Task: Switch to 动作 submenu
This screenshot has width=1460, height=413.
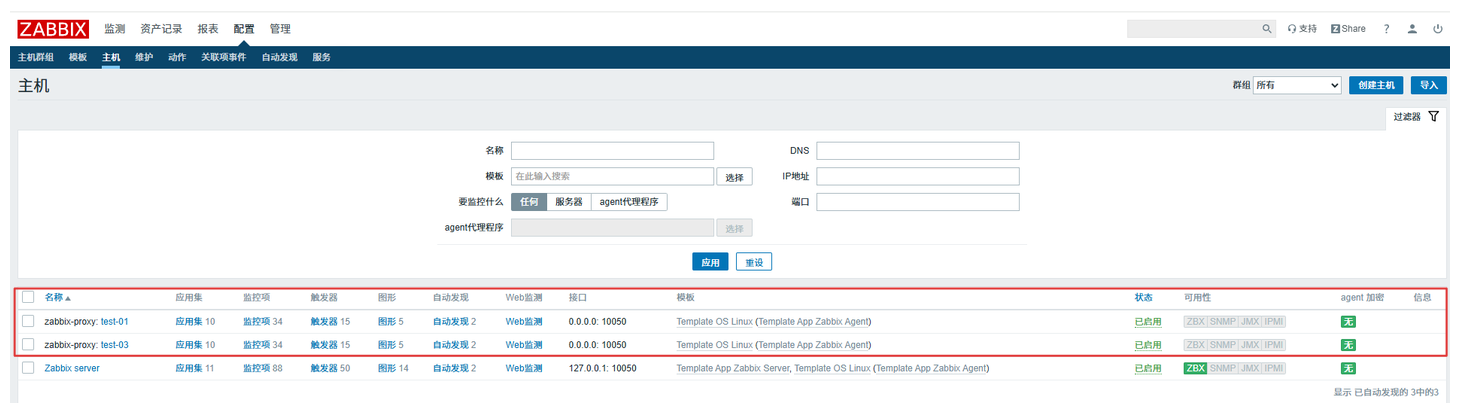Action: tap(177, 57)
